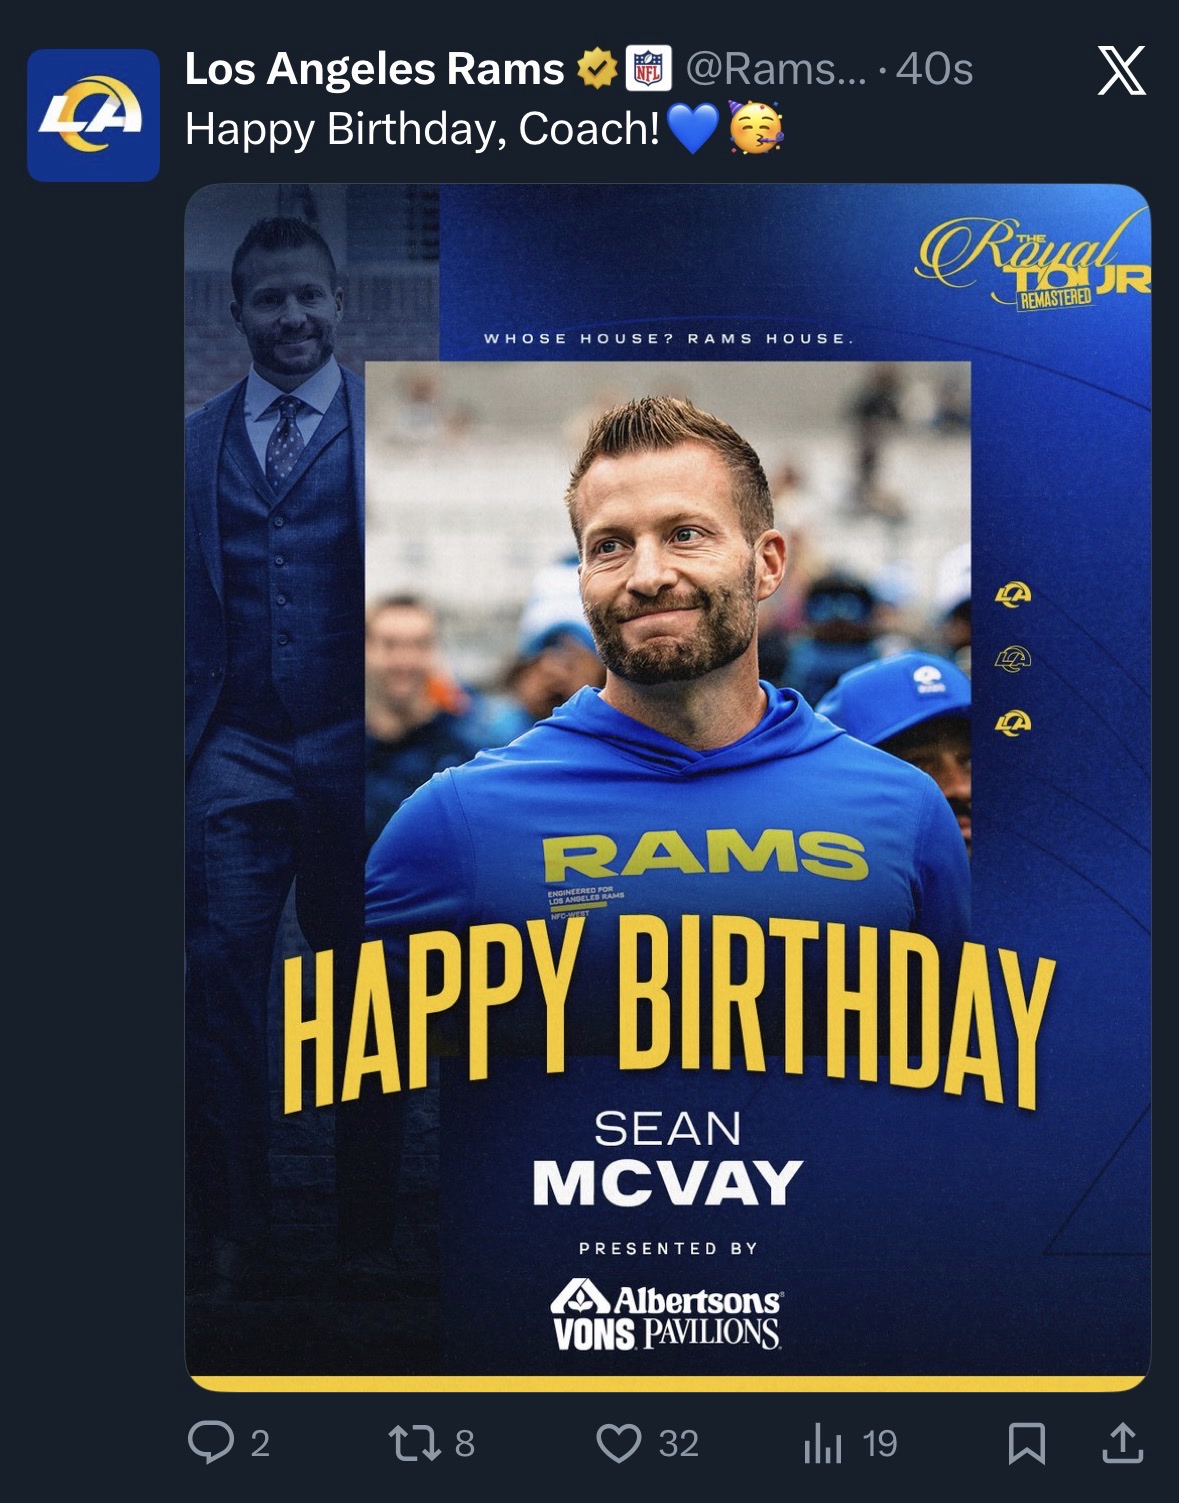1179x1503 pixels.
Task: Tap the Albertsons Vons Pavilions sponsor logo
Action: pos(666,1314)
